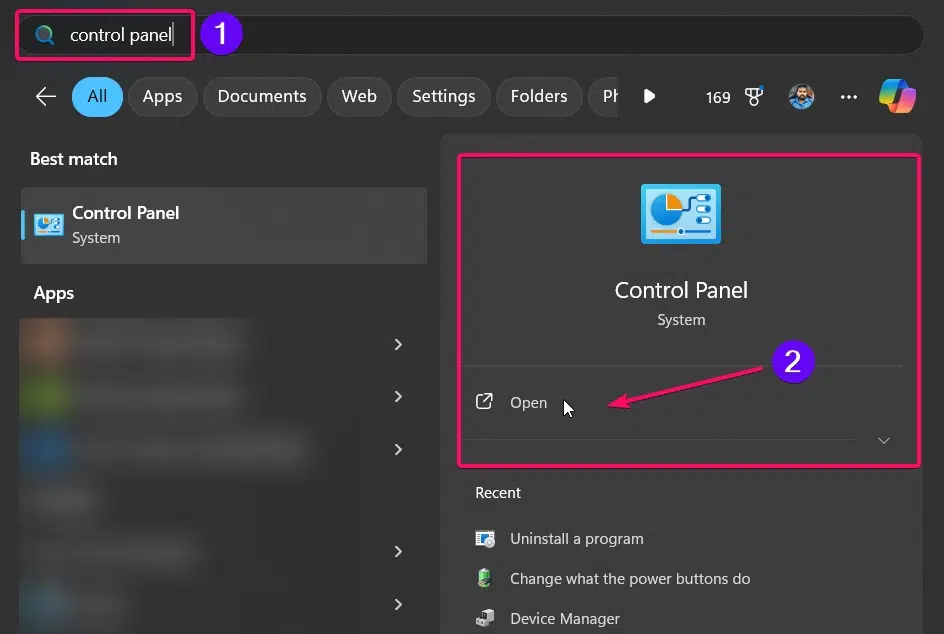The width and height of the screenshot is (944, 634).
Task: Click the Device Manager icon
Action: [485, 618]
